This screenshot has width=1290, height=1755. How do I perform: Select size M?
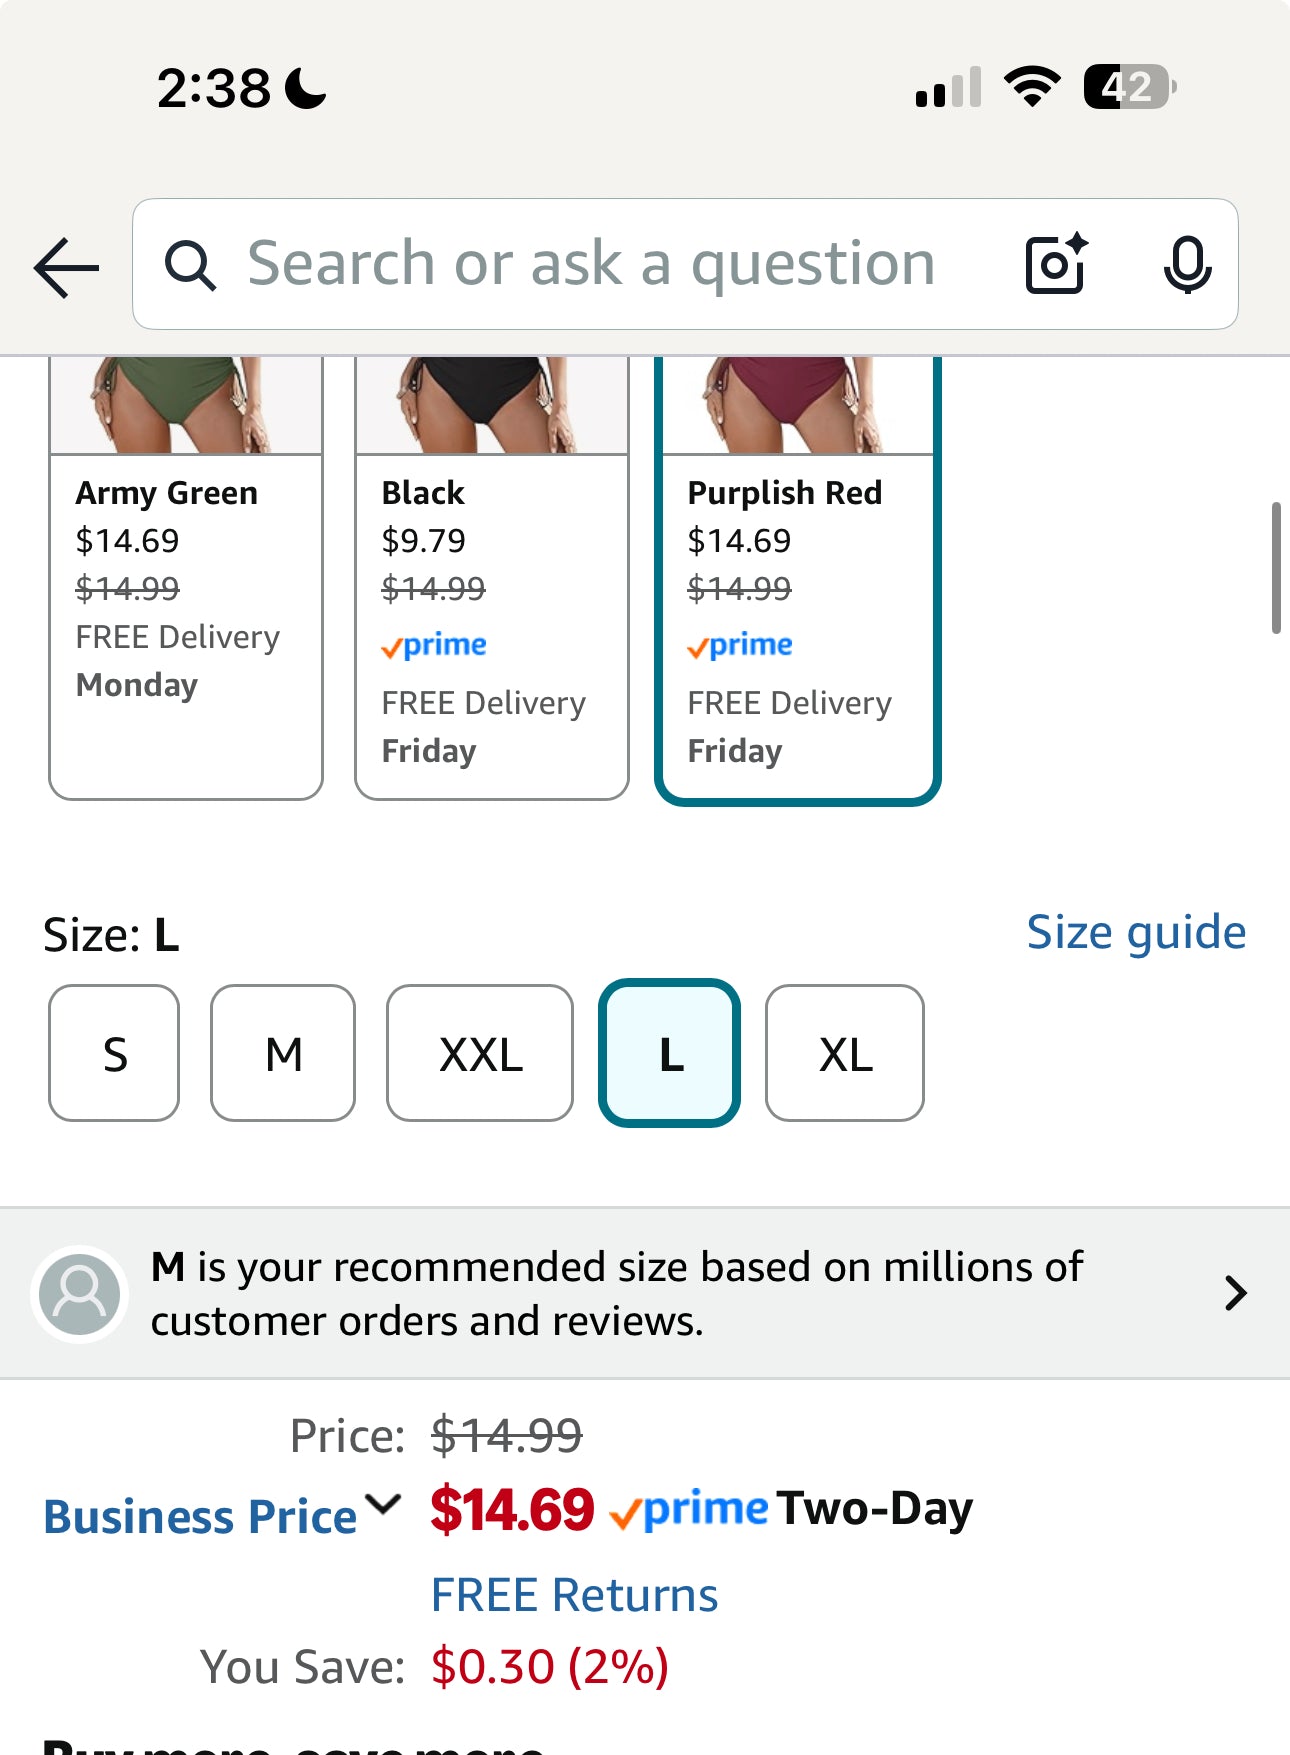pyautogui.click(x=283, y=1054)
